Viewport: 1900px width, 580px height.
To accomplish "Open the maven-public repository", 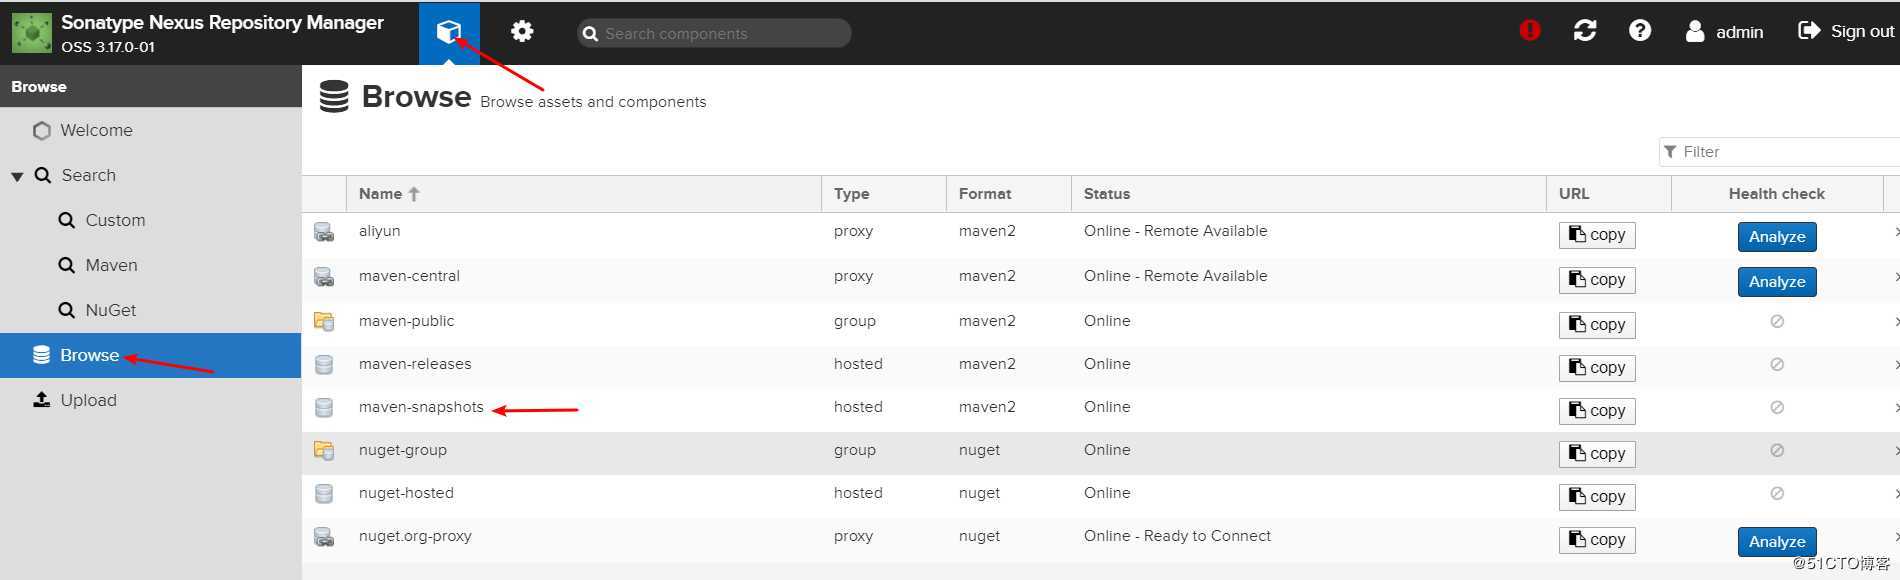I will point(1100,324).
